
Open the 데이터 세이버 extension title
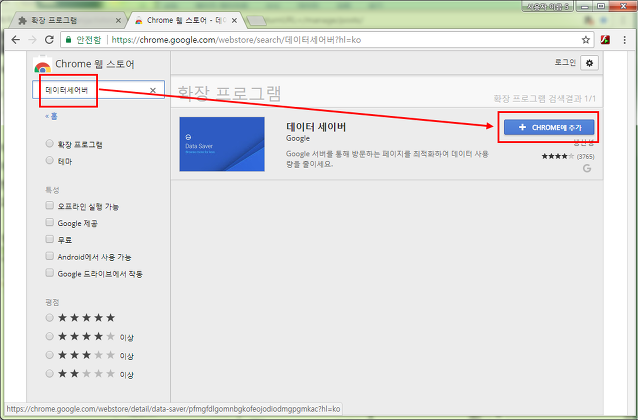click(x=316, y=127)
